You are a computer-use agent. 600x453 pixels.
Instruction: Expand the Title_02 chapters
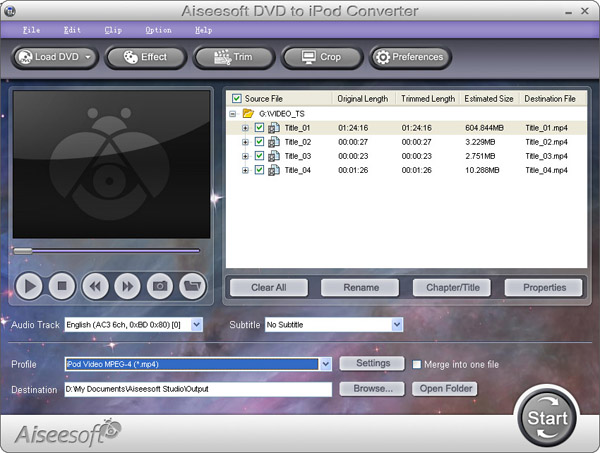(x=245, y=142)
